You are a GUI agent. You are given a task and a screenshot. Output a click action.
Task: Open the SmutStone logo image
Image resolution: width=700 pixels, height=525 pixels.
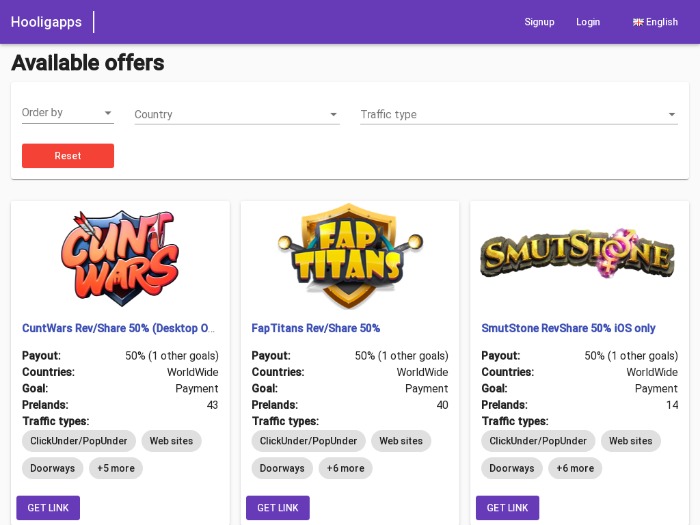[578, 253]
